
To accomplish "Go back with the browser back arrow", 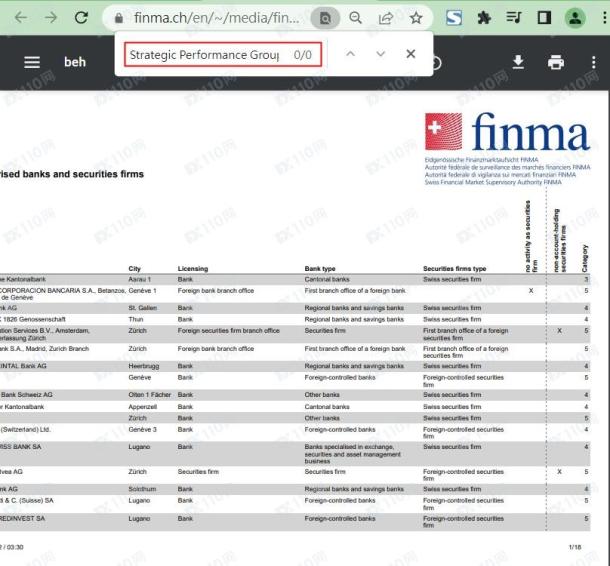I will 21,18.
